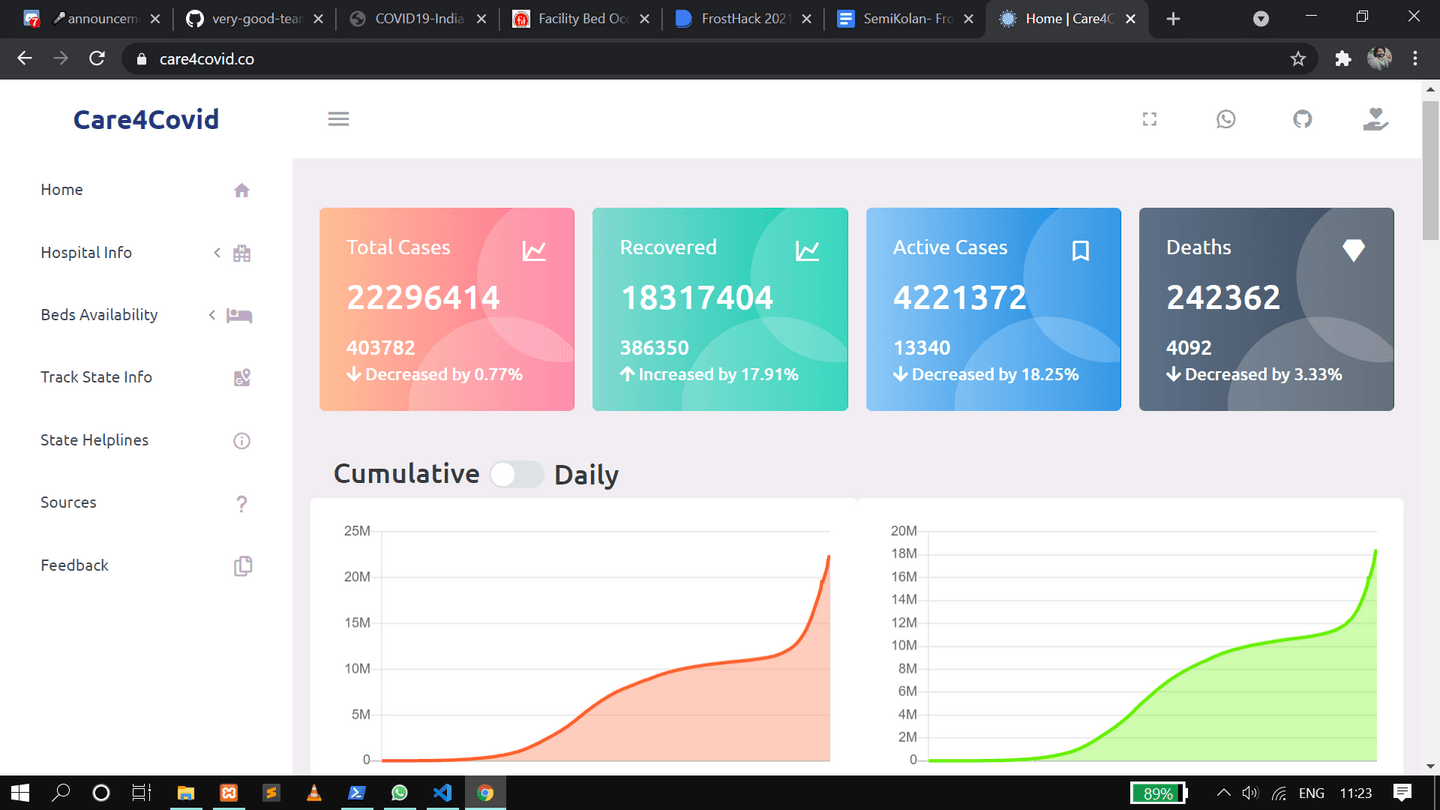Click the Hospital Info building icon
The image size is (1440, 810).
point(242,253)
